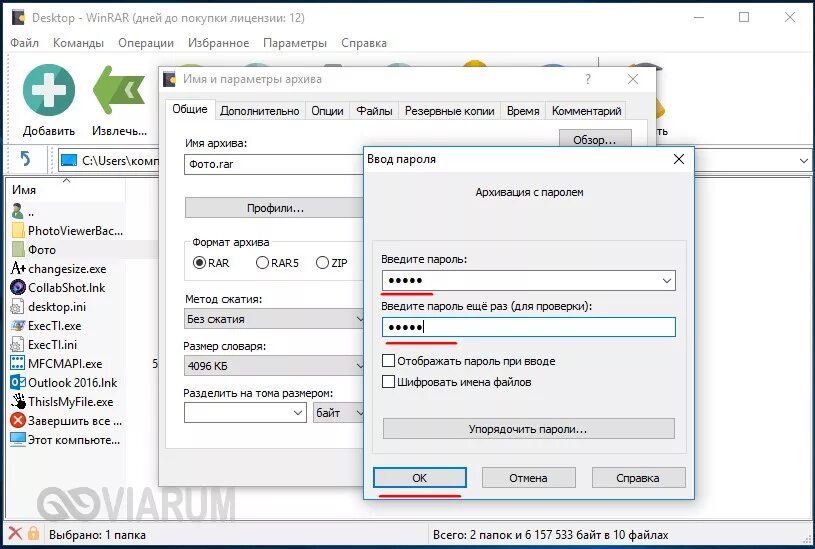Click Справка button in password dialog
The height and width of the screenshot is (549, 815).
tap(638, 478)
